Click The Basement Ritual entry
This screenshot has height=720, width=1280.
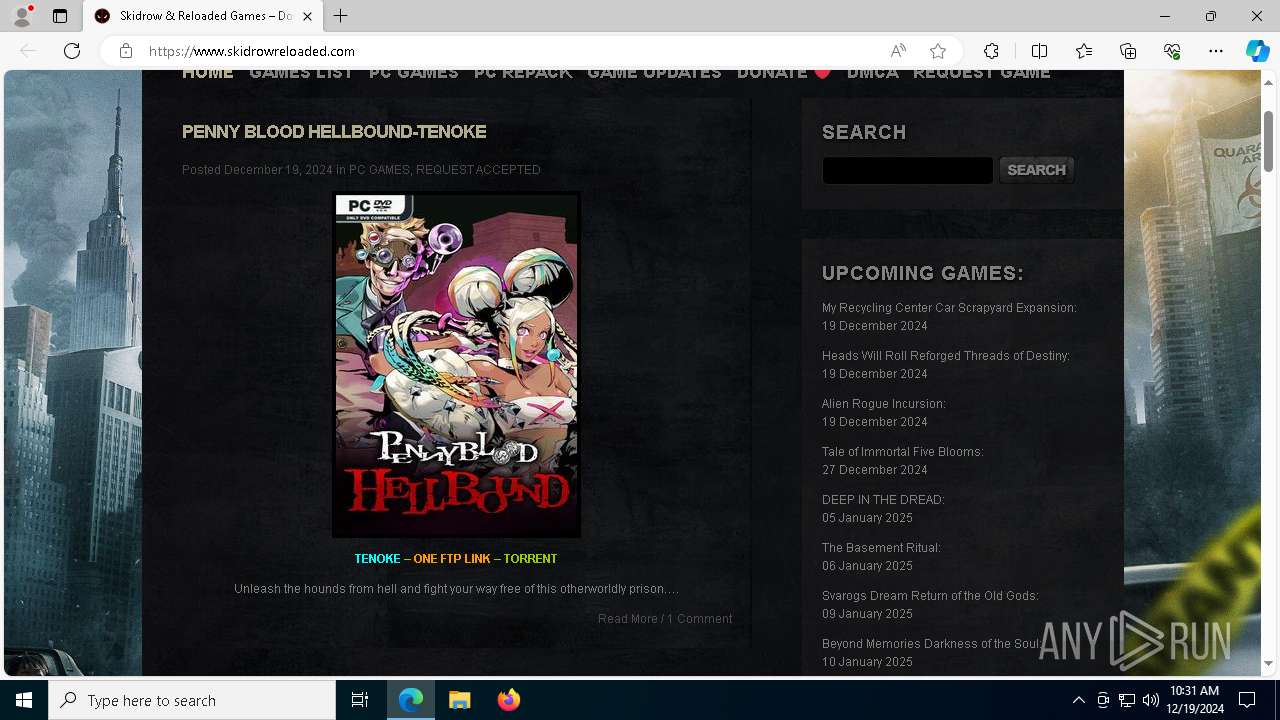pos(881,548)
